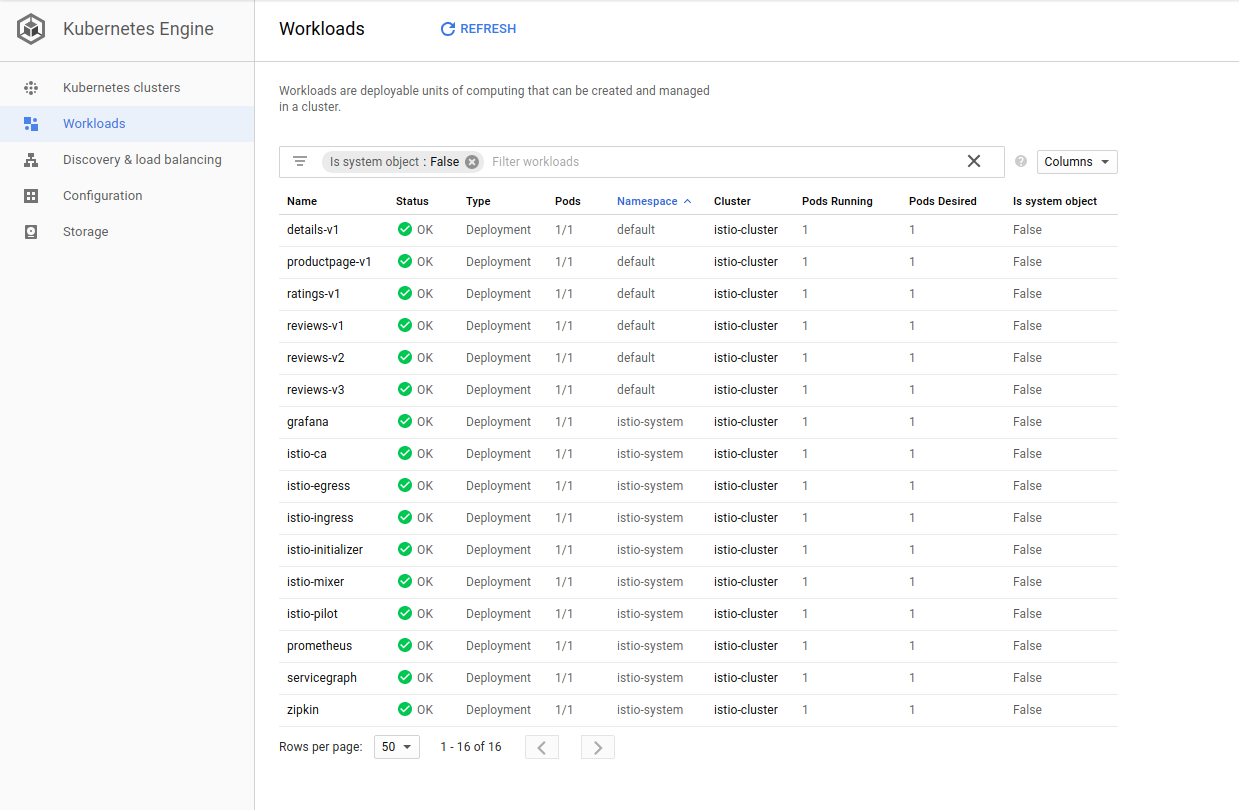
Task: Click the Deployment type cell for istio-mixer
Action: click(x=498, y=582)
